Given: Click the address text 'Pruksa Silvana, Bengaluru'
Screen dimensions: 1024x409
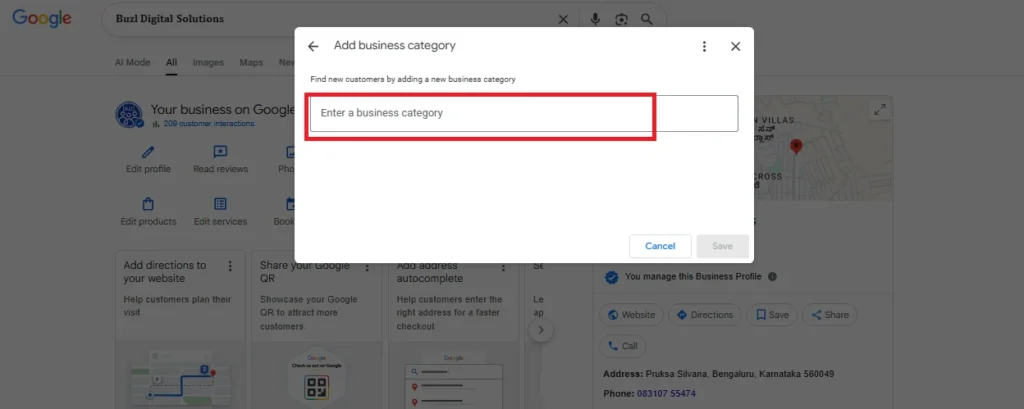Looking at the screenshot, I should [x=700, y=374].
